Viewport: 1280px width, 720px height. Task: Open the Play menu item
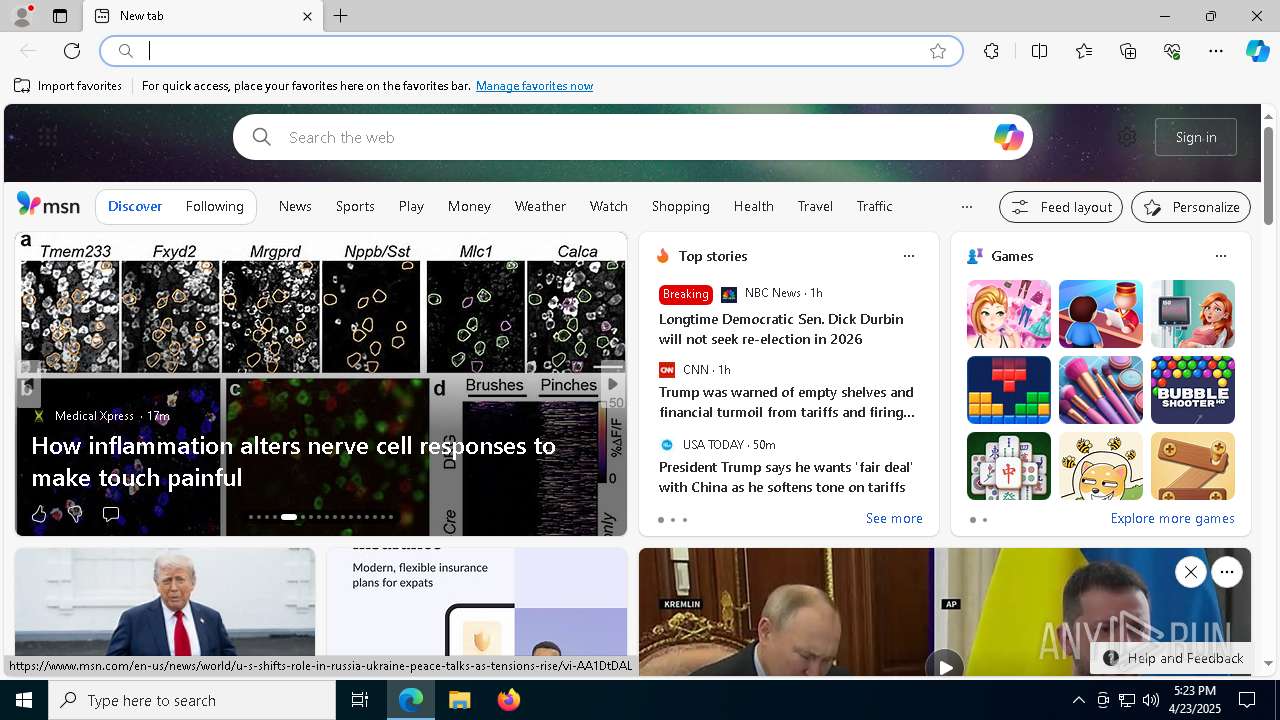411,206
